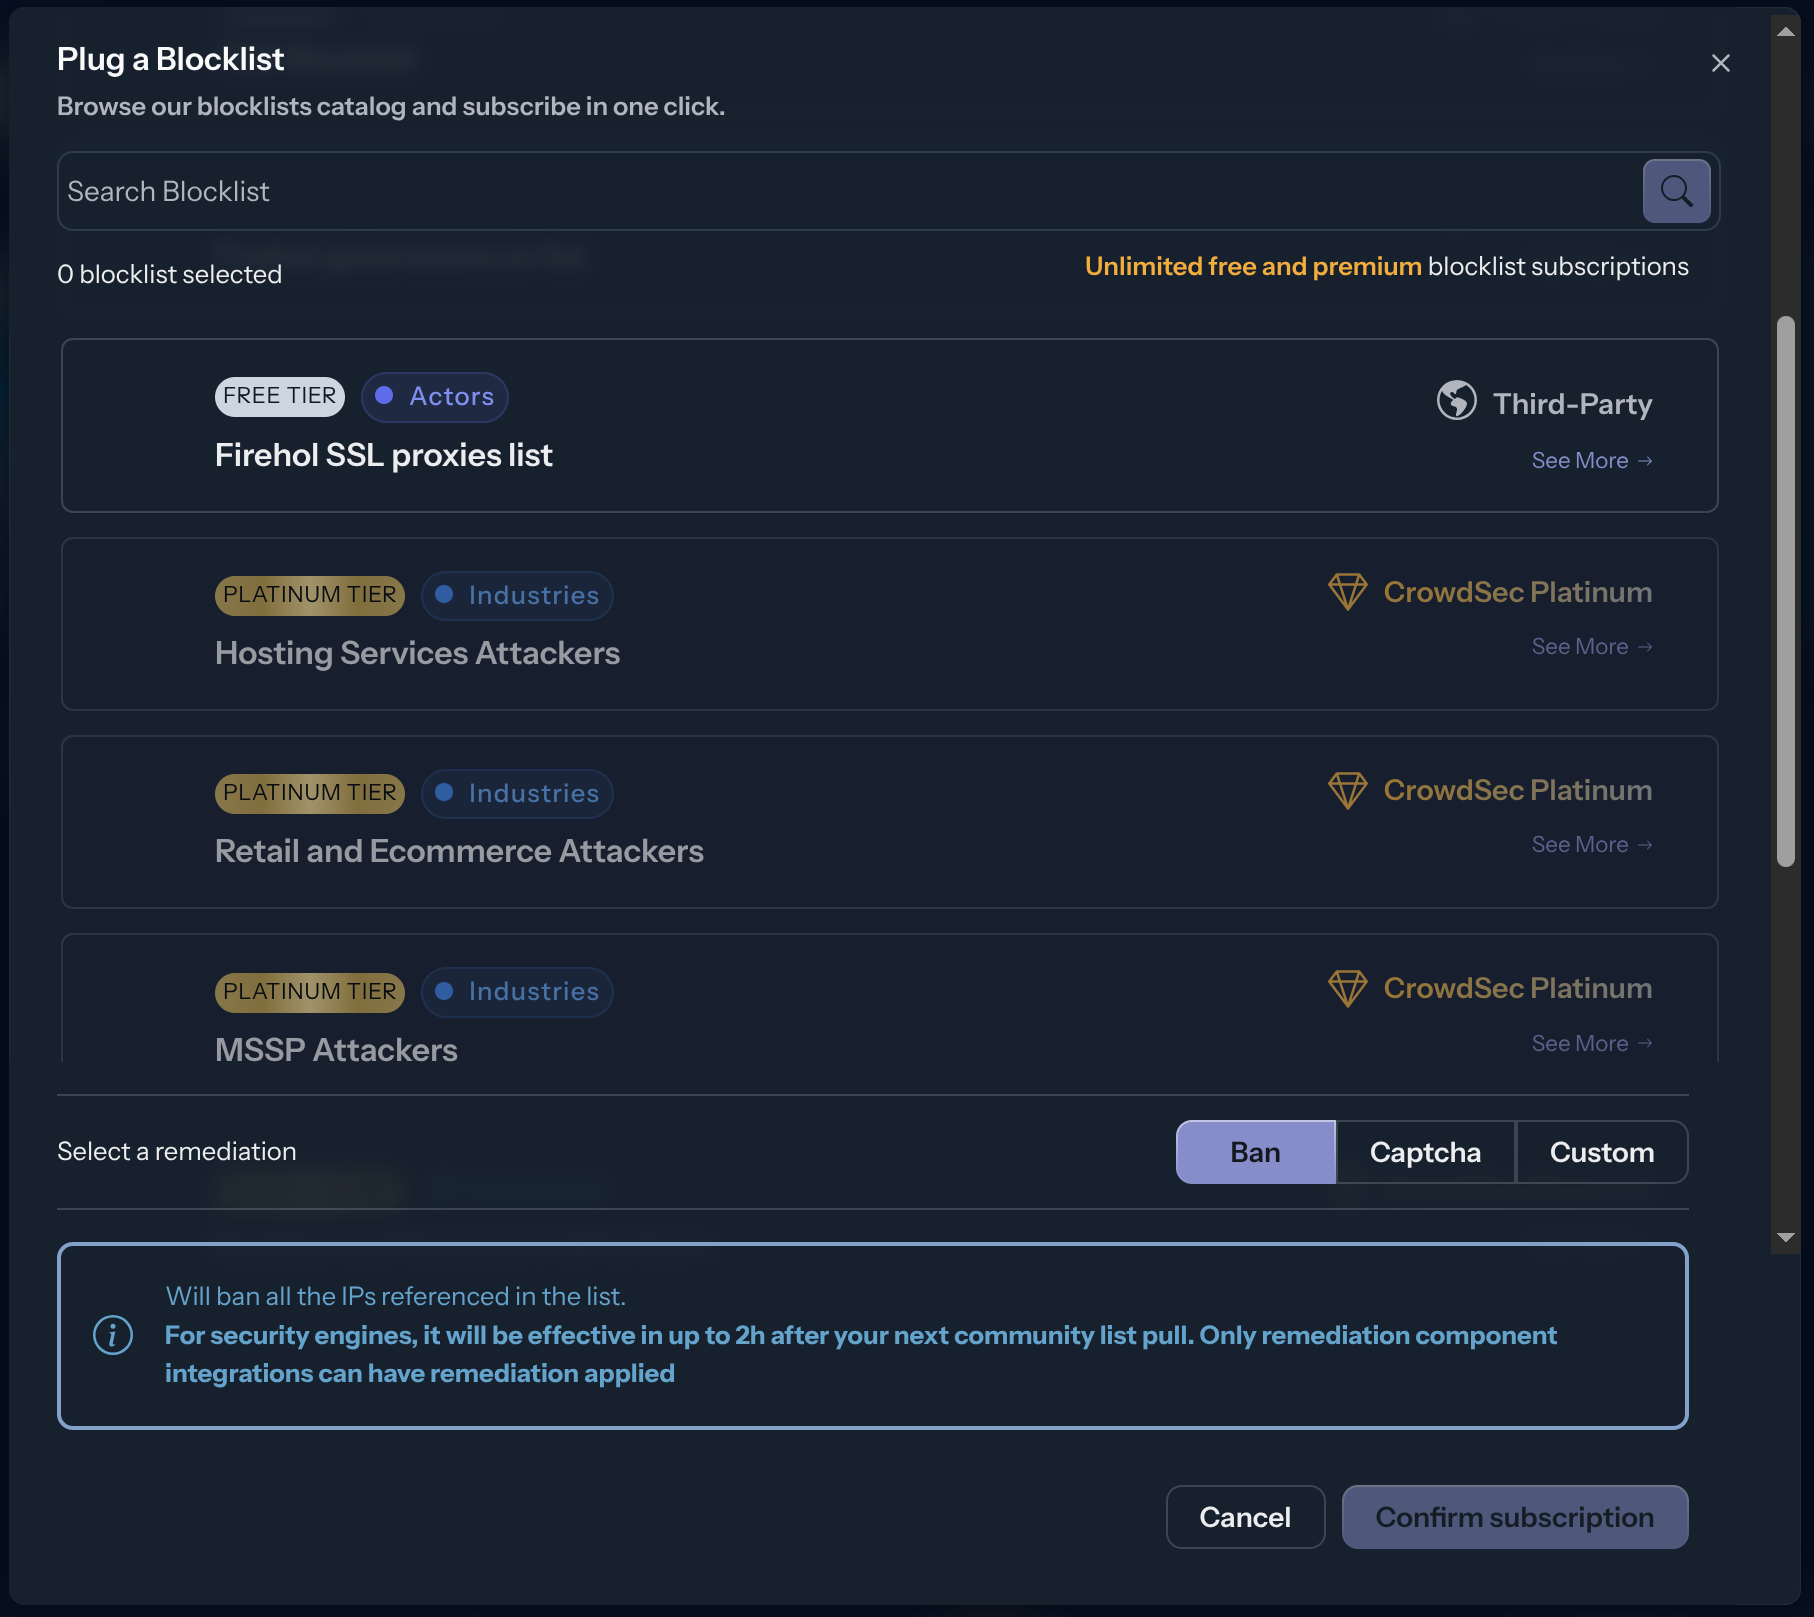The image size is (1814, 1617).
Task: Expand See More on Hosting Services Attackers
Action: (1592, 646)
